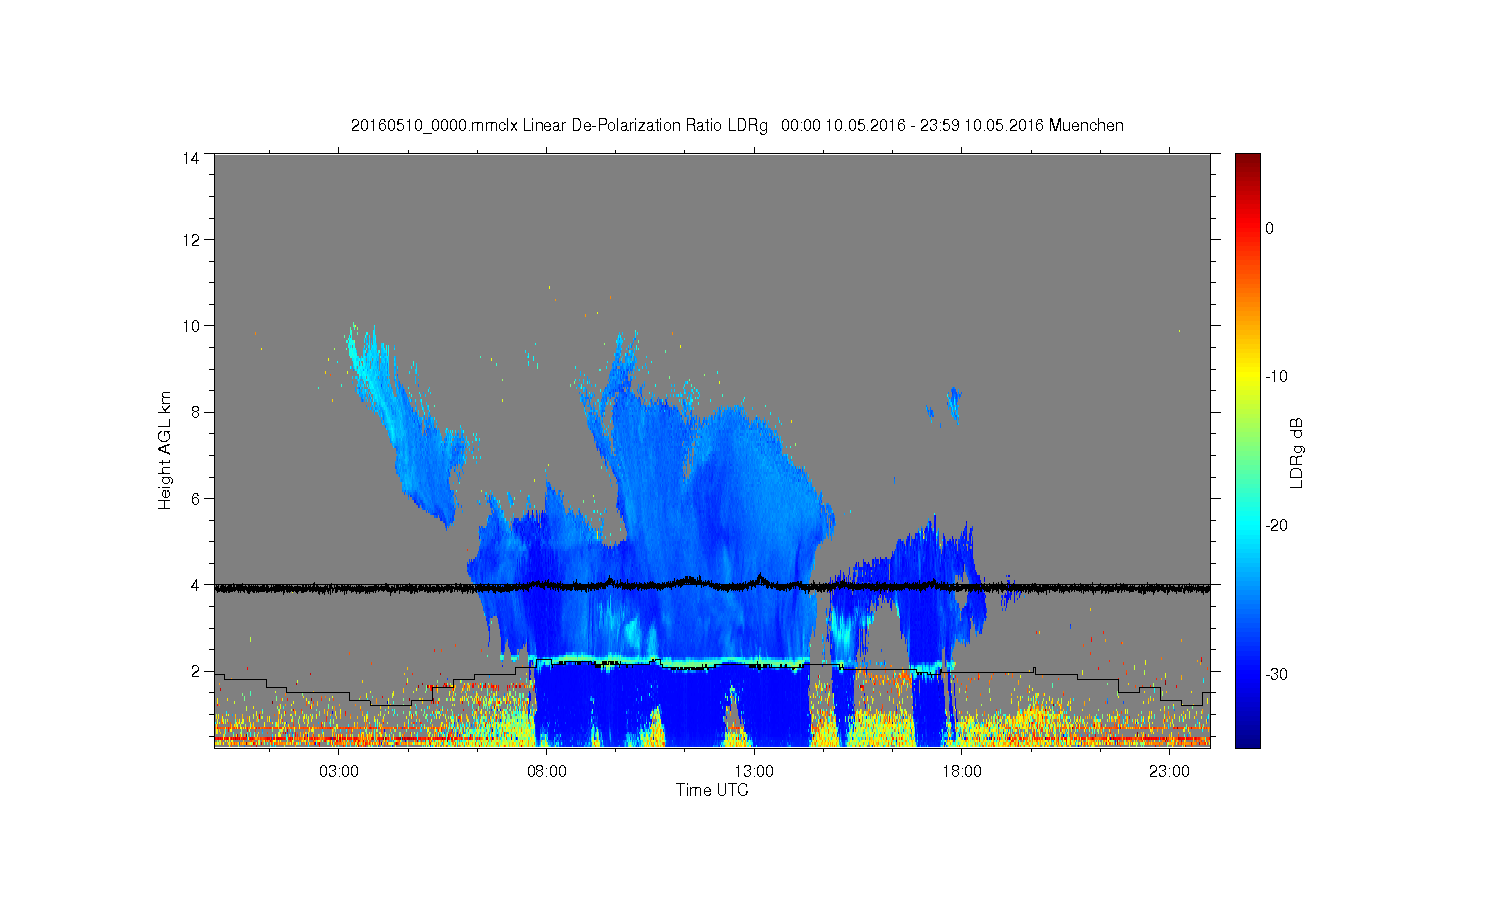This screenshot has width=1500, height=900.
Task: Click the colorbar value label -30
Action: point(1276,674)
